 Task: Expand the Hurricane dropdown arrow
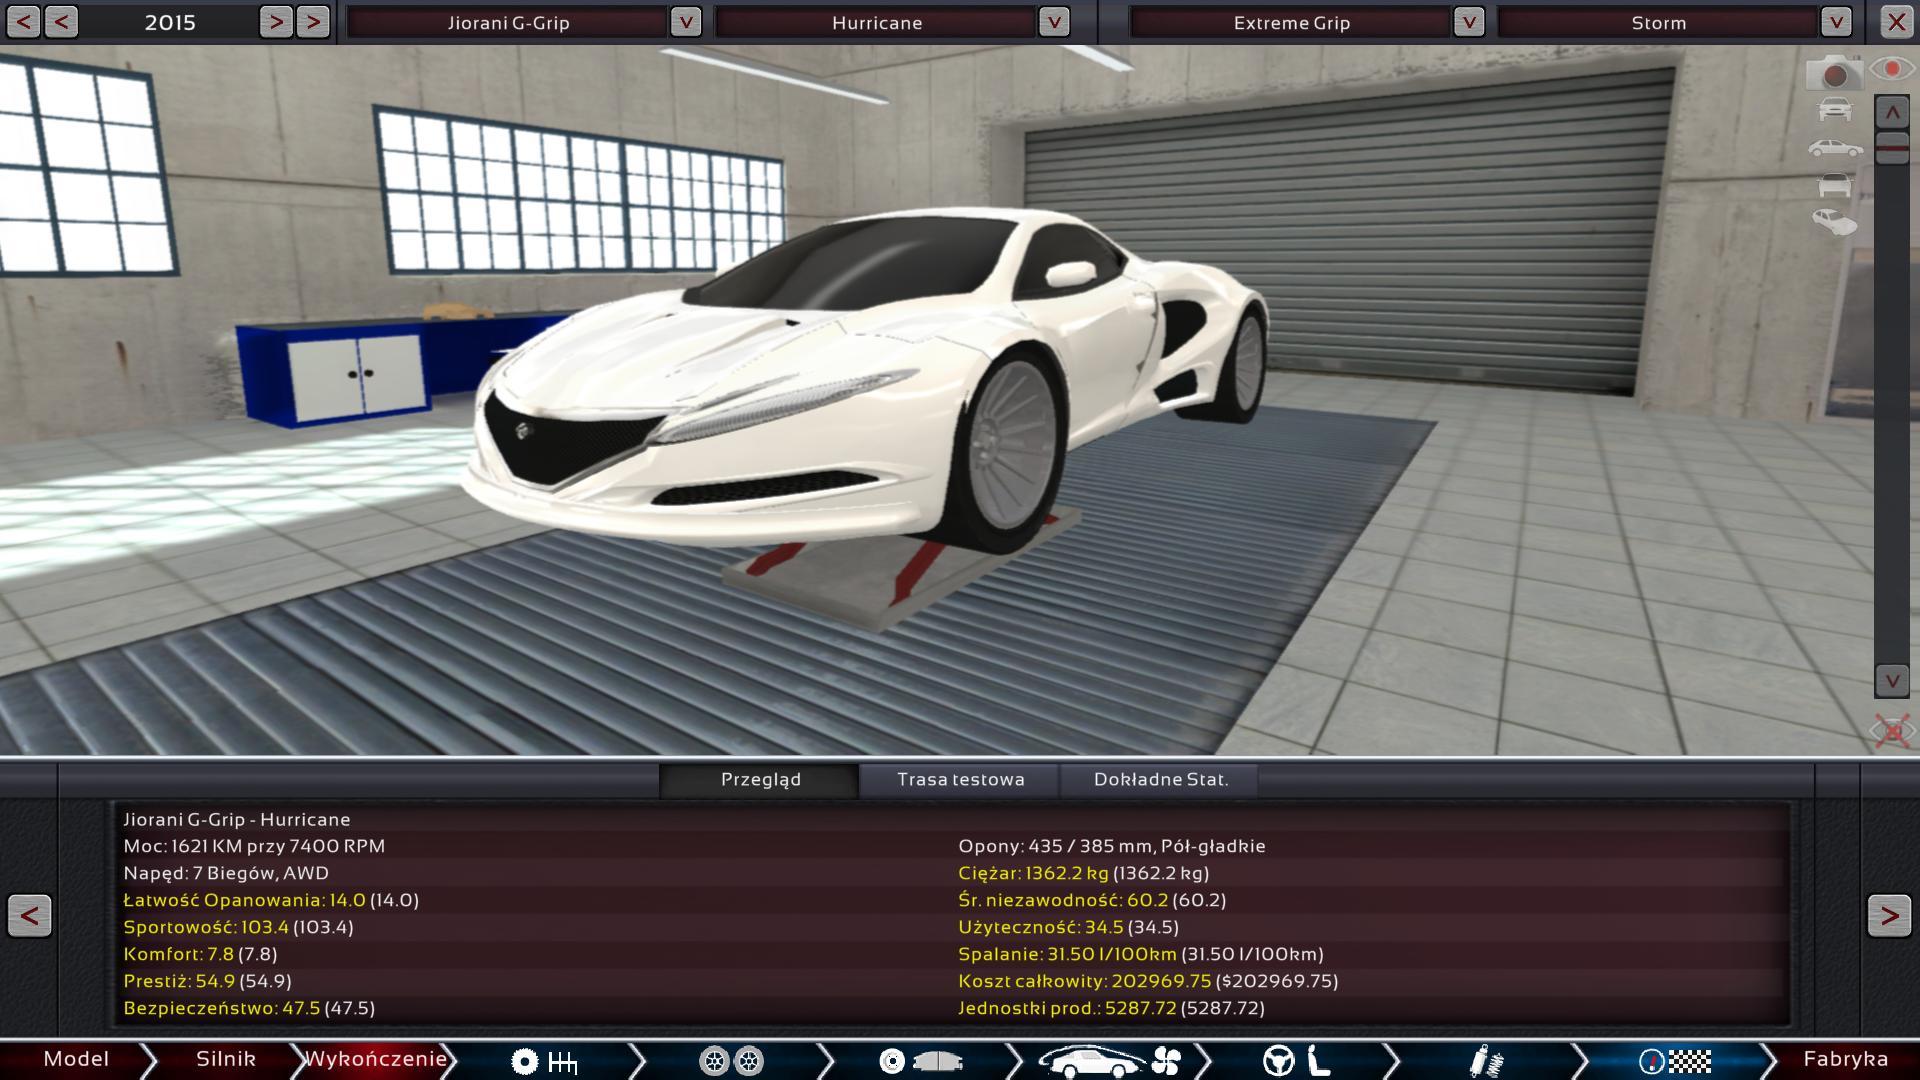click(1054, 22)
